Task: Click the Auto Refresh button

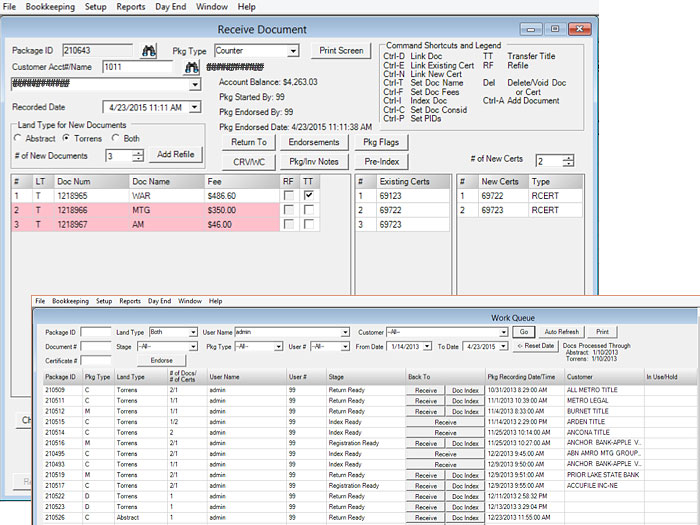Action: coord(561,332)
